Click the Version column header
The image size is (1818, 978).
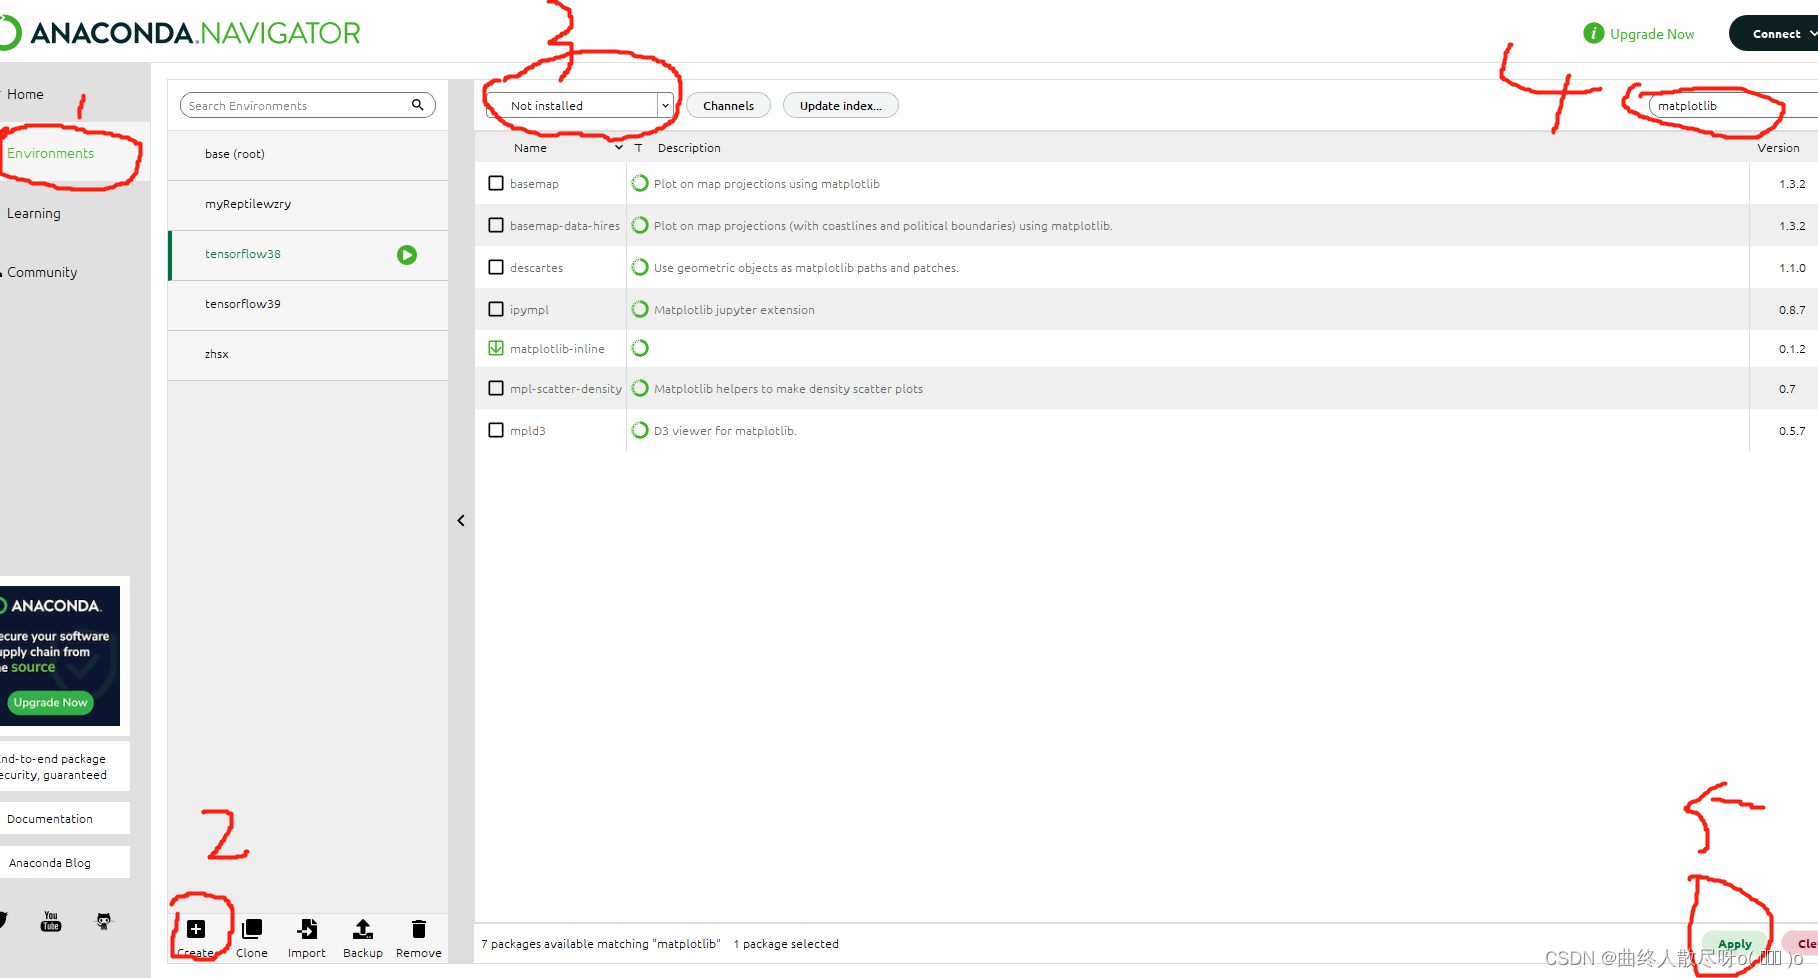[x=1778, y=148]
